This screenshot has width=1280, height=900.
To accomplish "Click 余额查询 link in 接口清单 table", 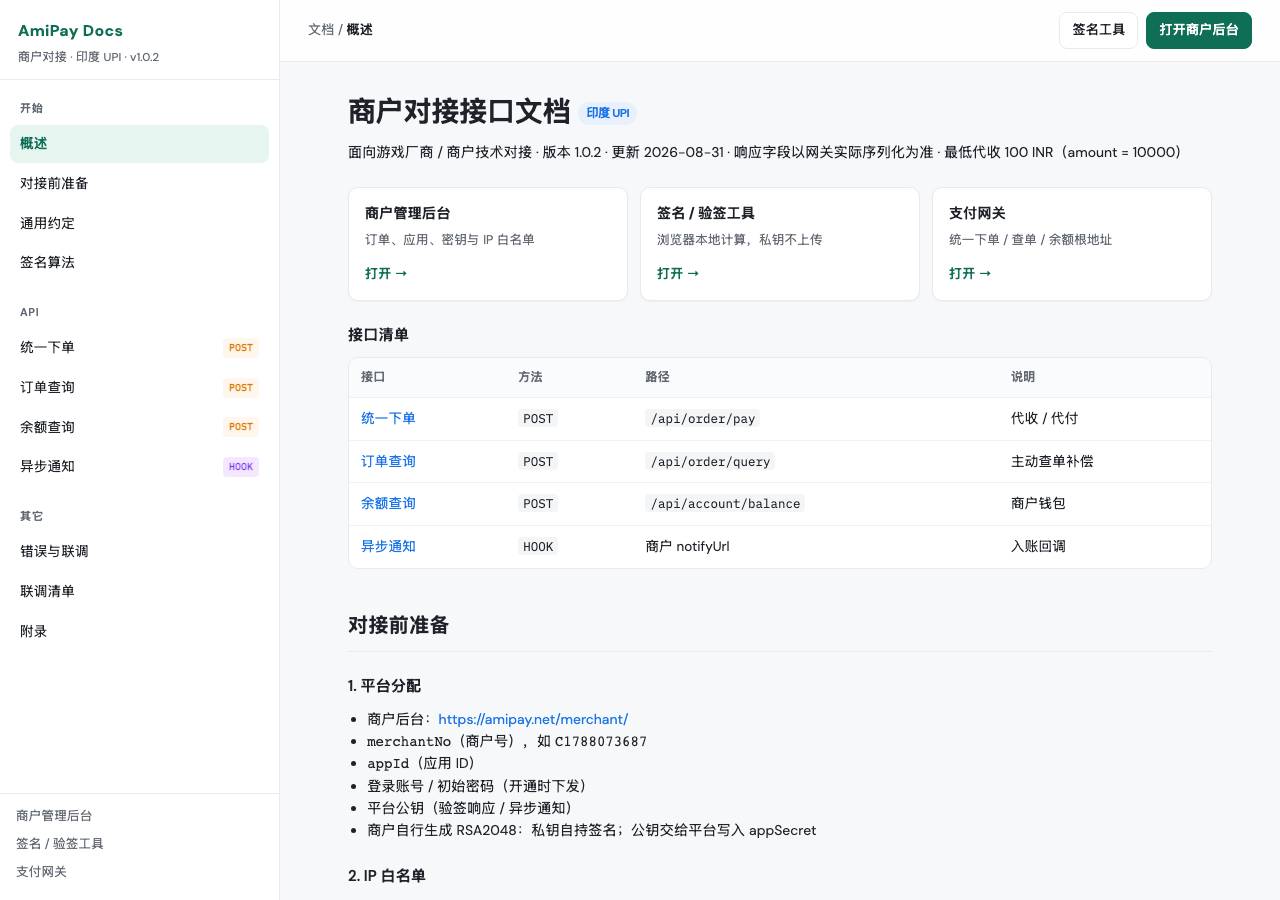I will point(388,503).
